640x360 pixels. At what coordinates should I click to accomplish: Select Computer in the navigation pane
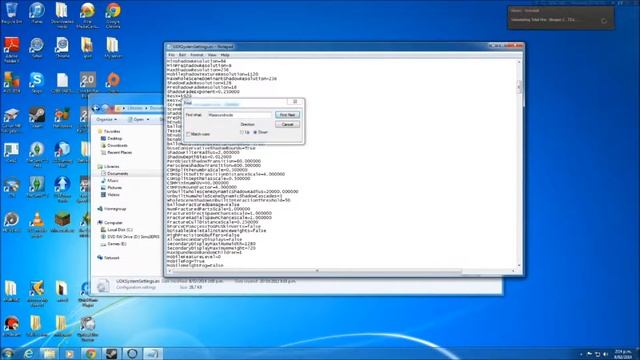113,223
